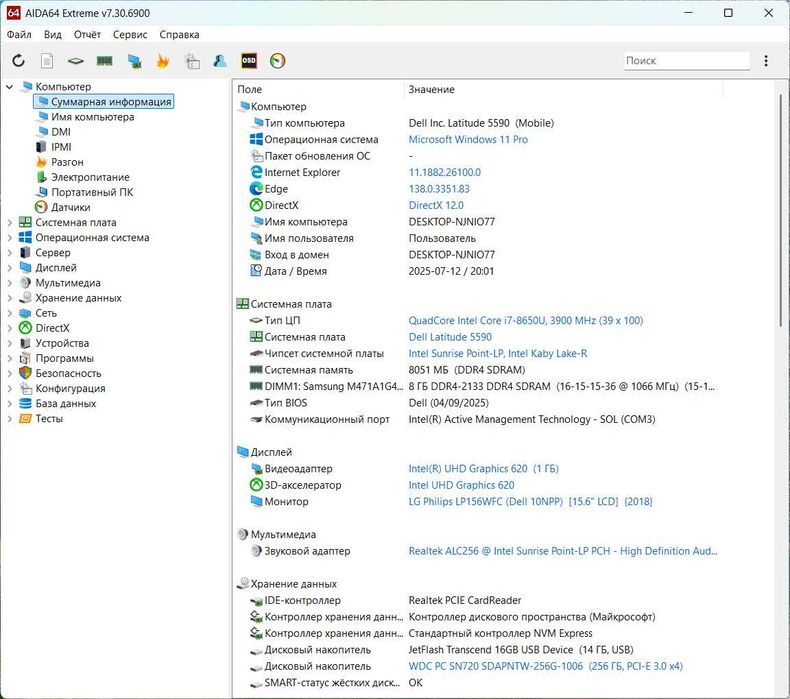Open the OSD panel toolbar icon
The image size is (790, 699).
pos(249,61)
